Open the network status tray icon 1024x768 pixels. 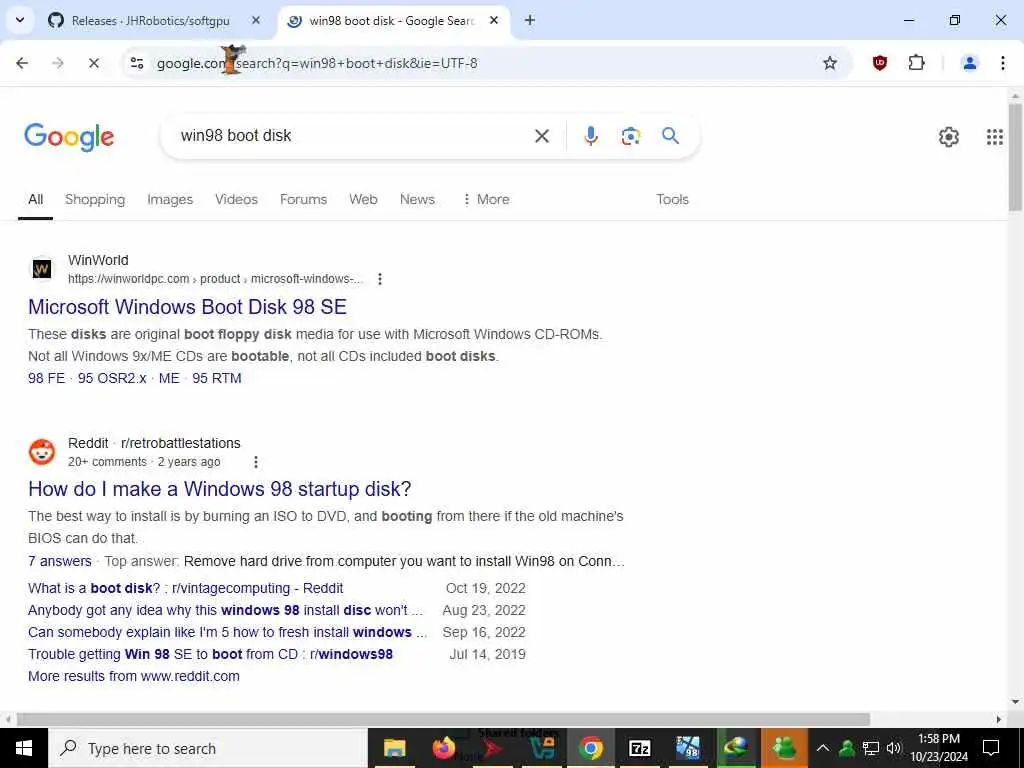click(871, 748)
